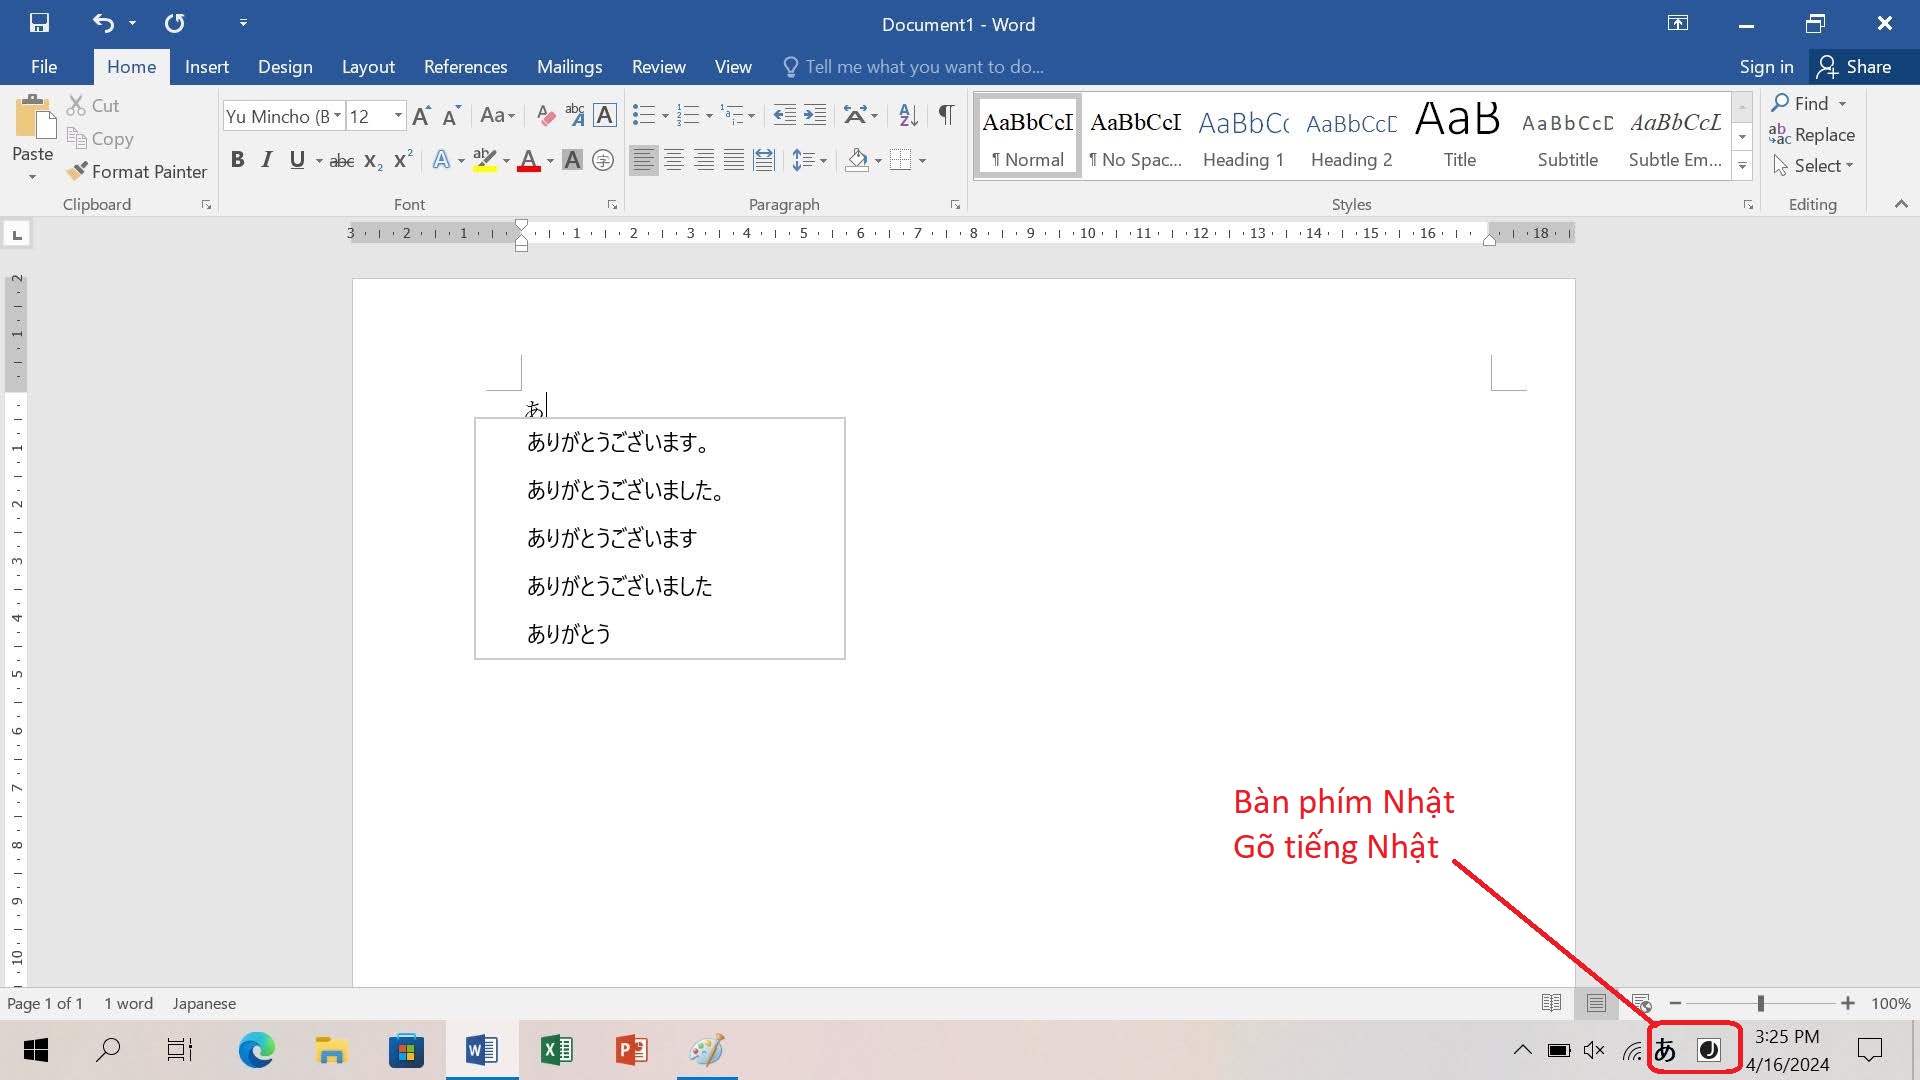Click the Save icon in the title bar
The image size is (1920, 1080).
click(39, 23)
